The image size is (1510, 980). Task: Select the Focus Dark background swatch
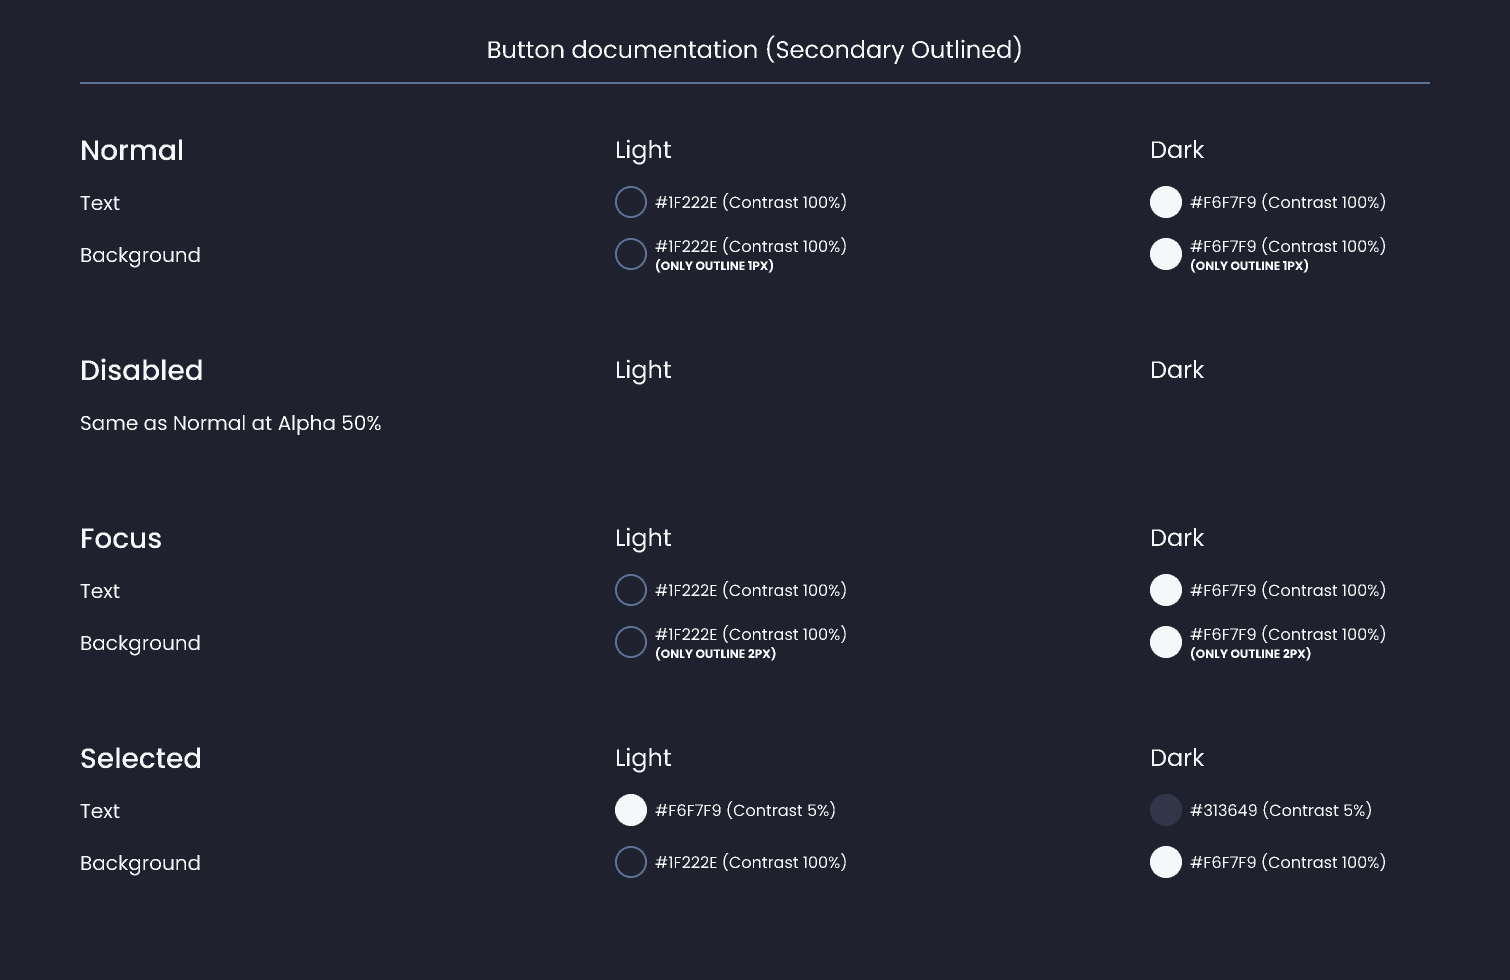coord(1165,642)
